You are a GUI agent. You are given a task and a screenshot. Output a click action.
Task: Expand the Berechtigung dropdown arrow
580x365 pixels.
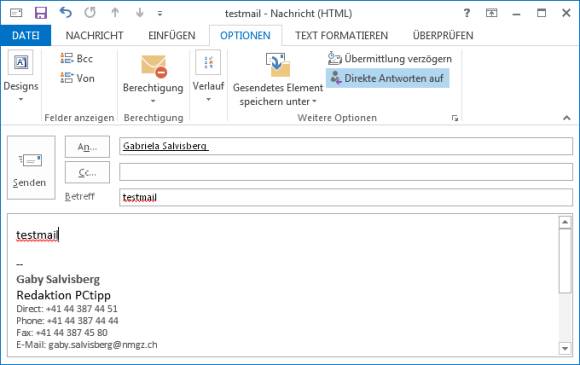point(153,101)
